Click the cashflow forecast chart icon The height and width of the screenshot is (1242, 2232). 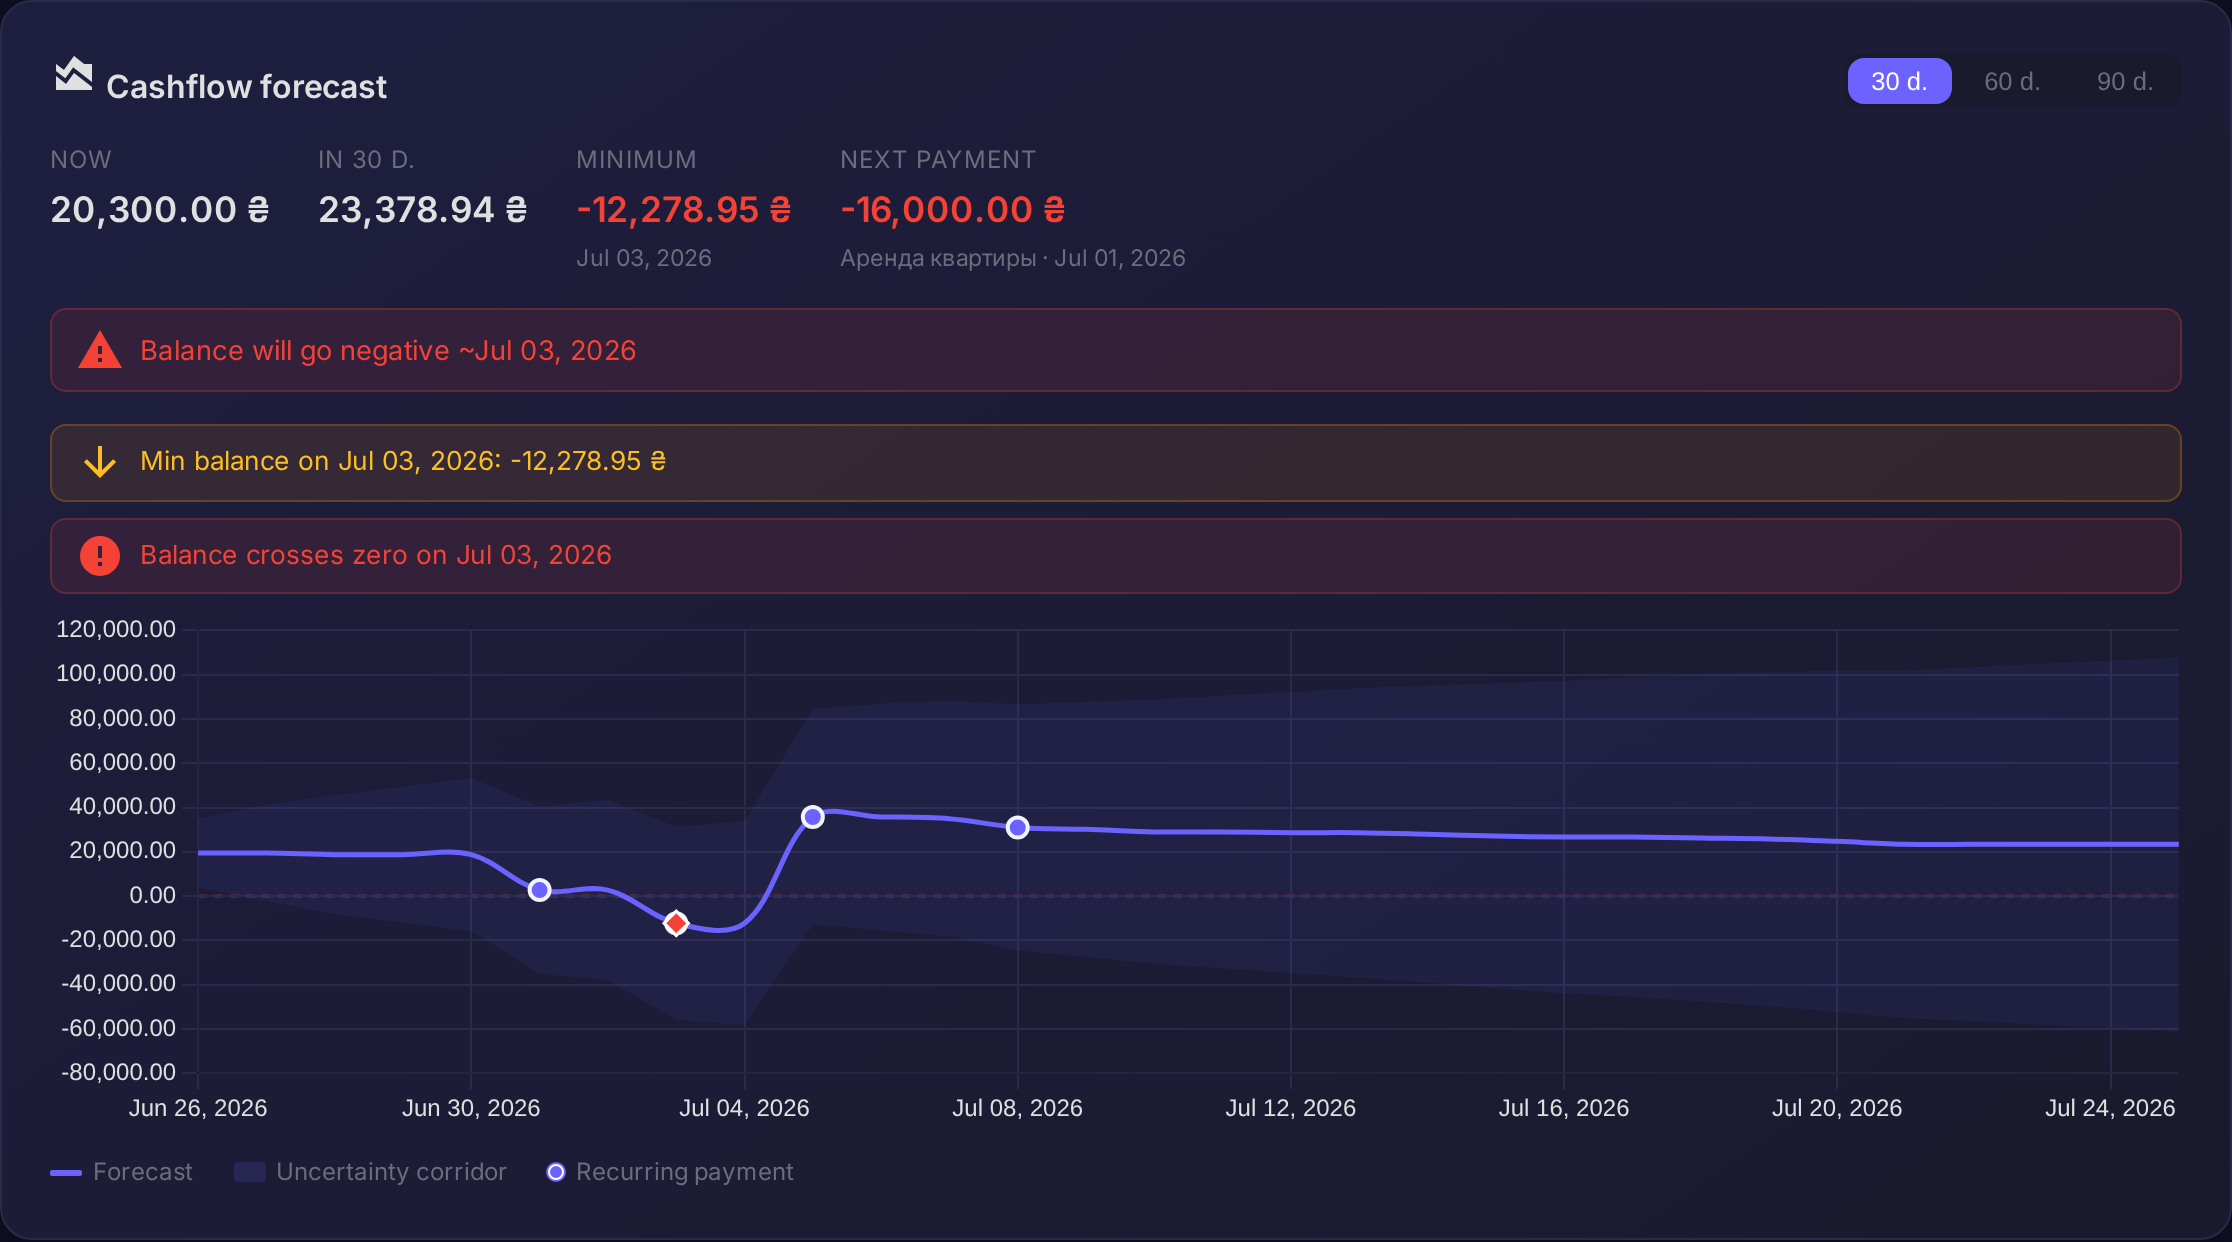click(74, 74)
